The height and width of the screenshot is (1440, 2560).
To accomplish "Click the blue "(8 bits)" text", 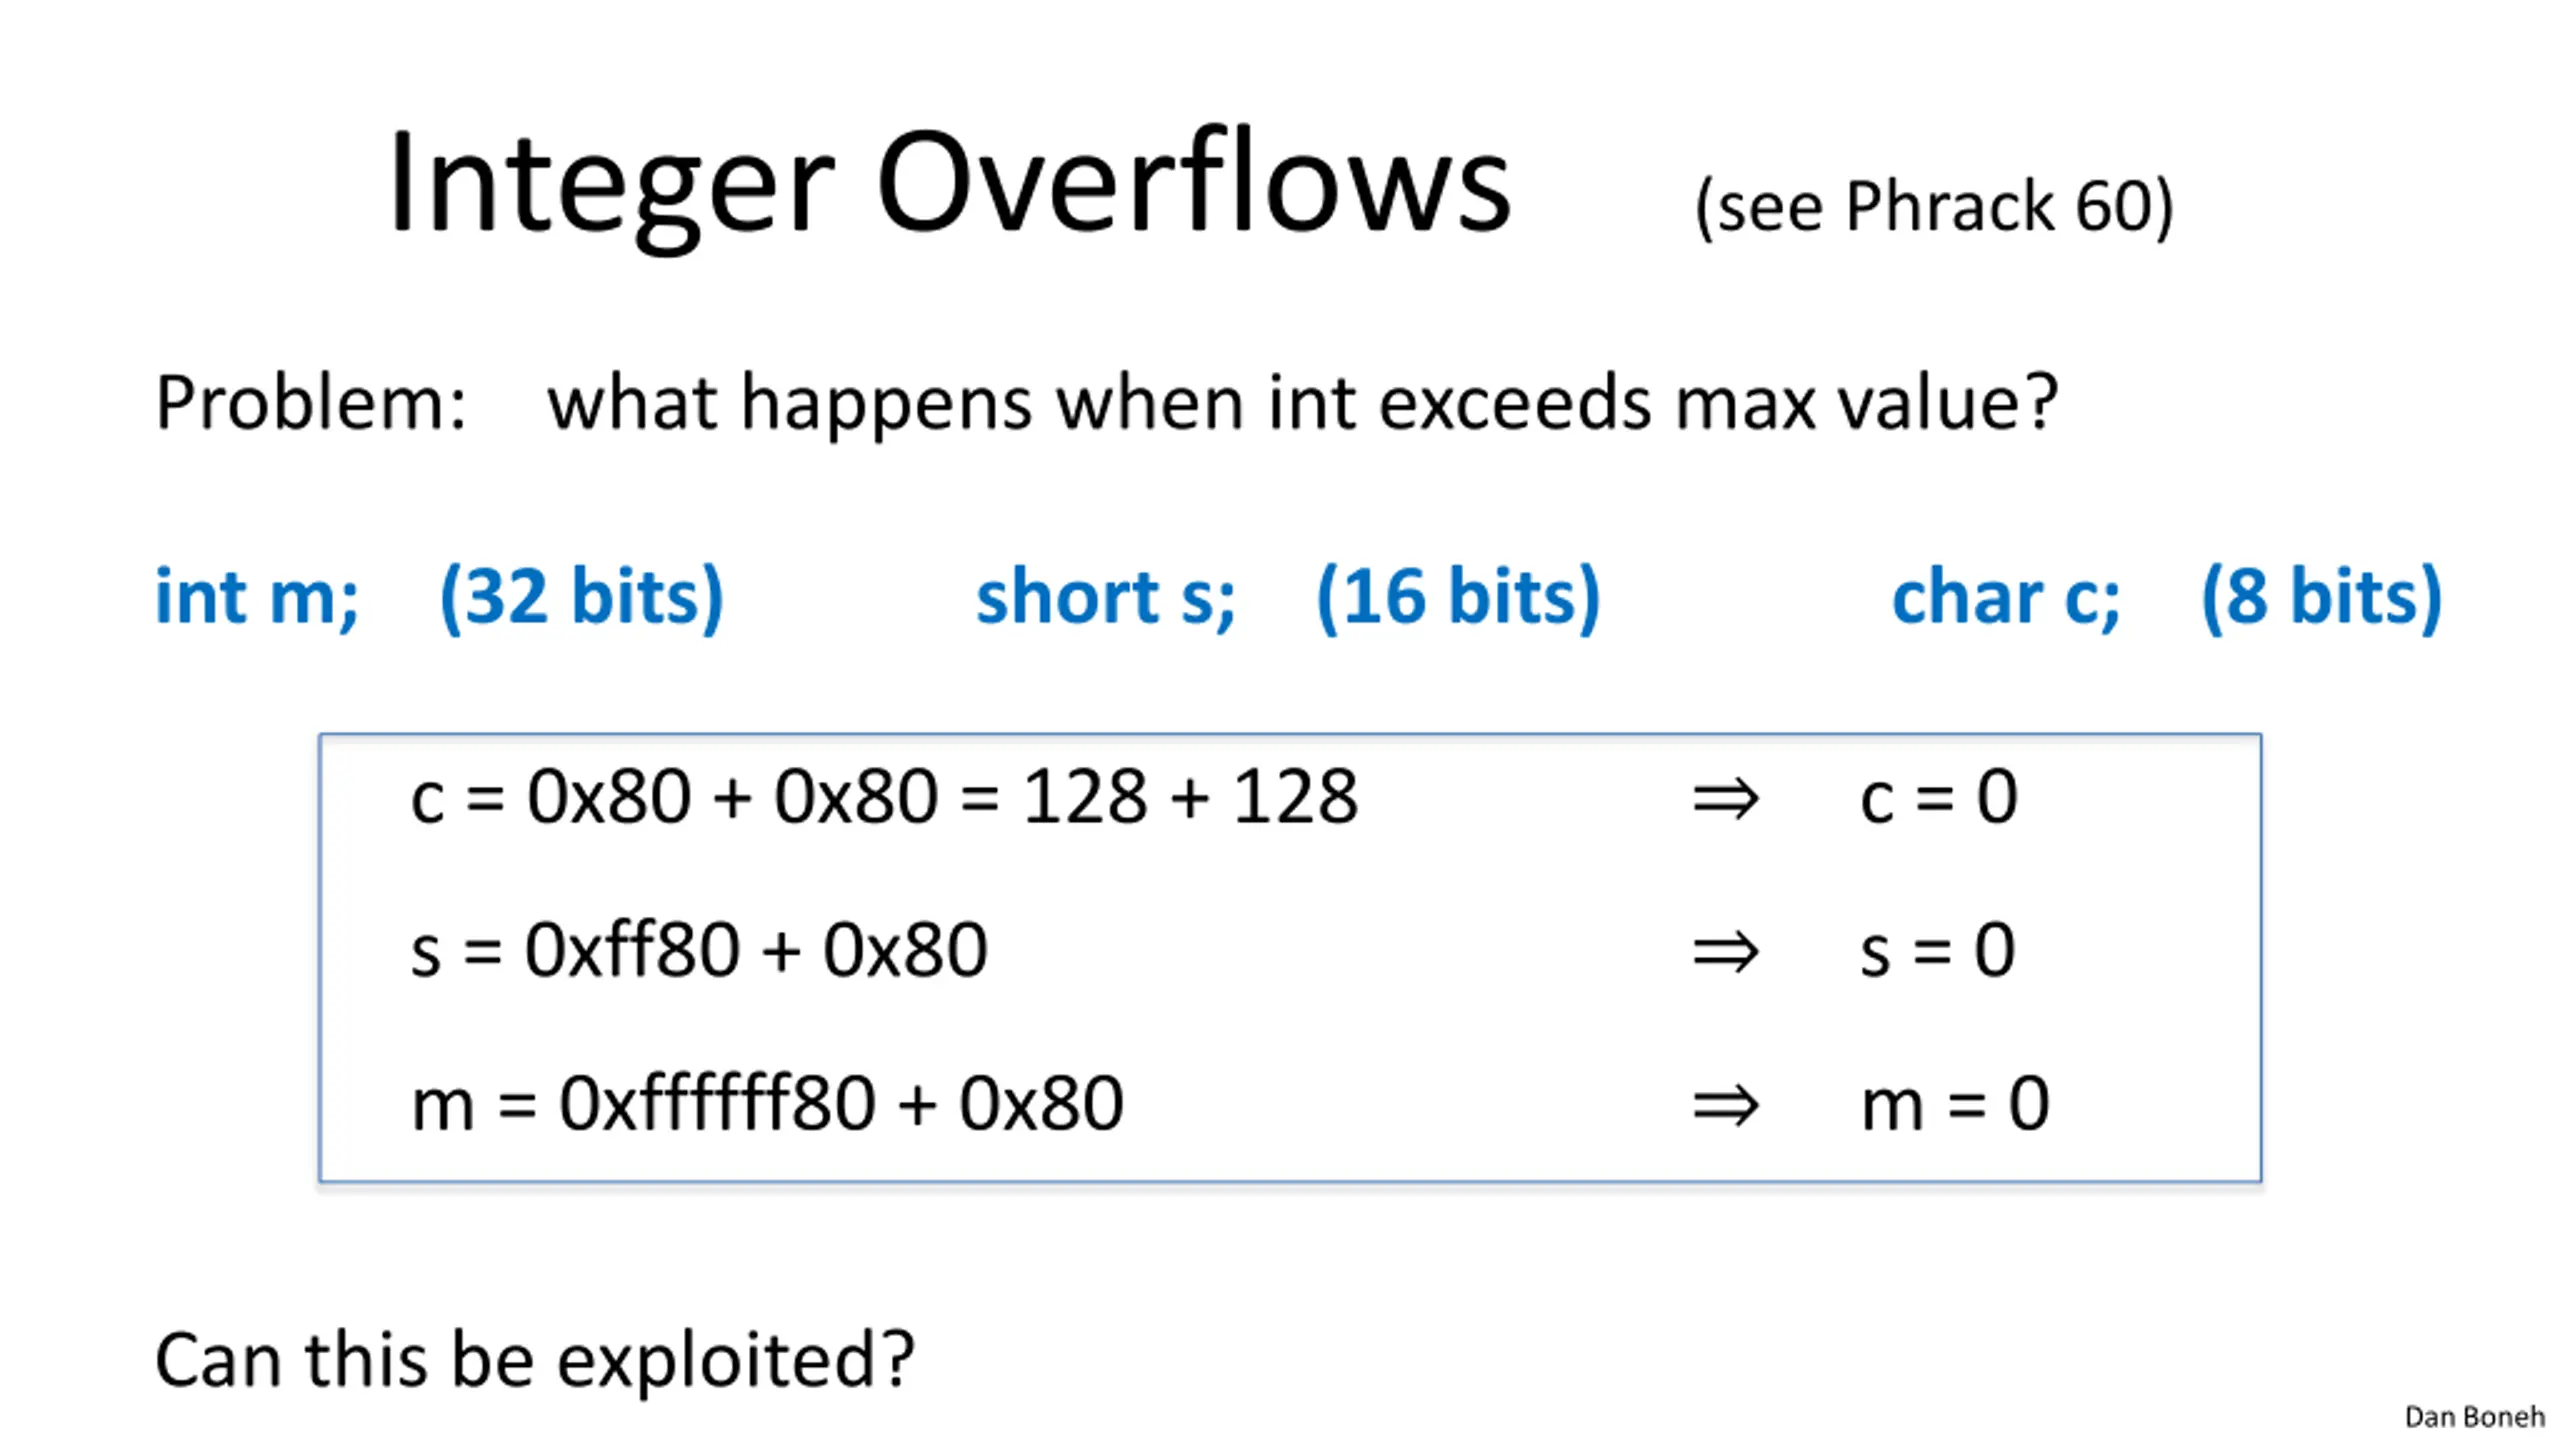I will pos(2321,597).
